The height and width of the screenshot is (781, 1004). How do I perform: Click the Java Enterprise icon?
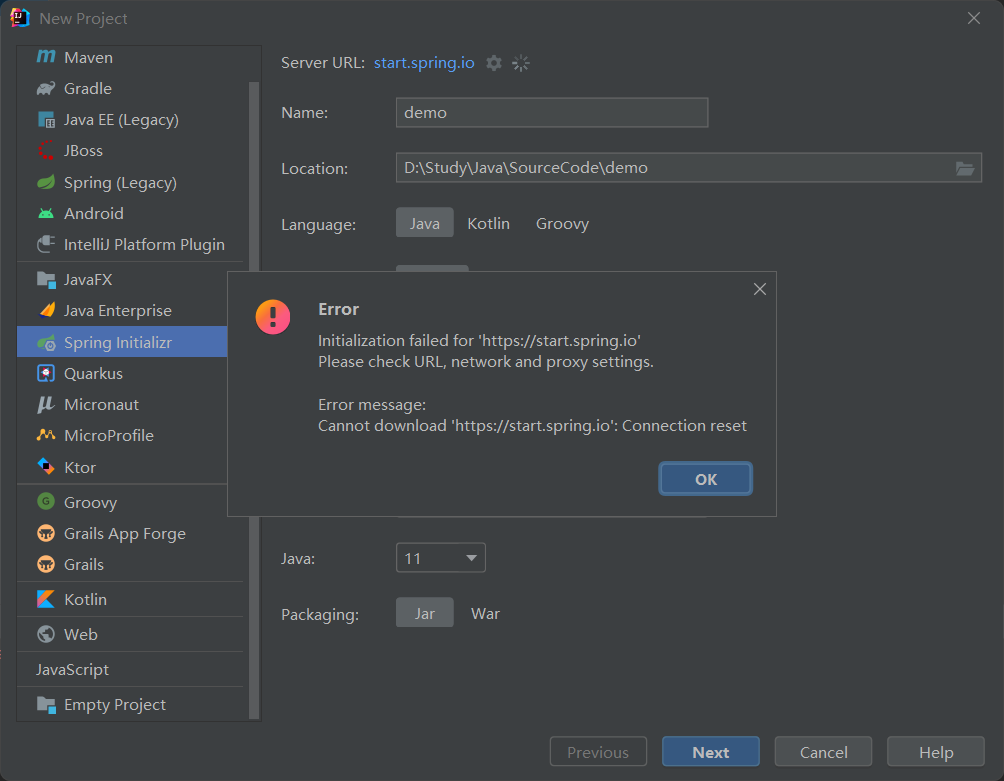(47, 310)
